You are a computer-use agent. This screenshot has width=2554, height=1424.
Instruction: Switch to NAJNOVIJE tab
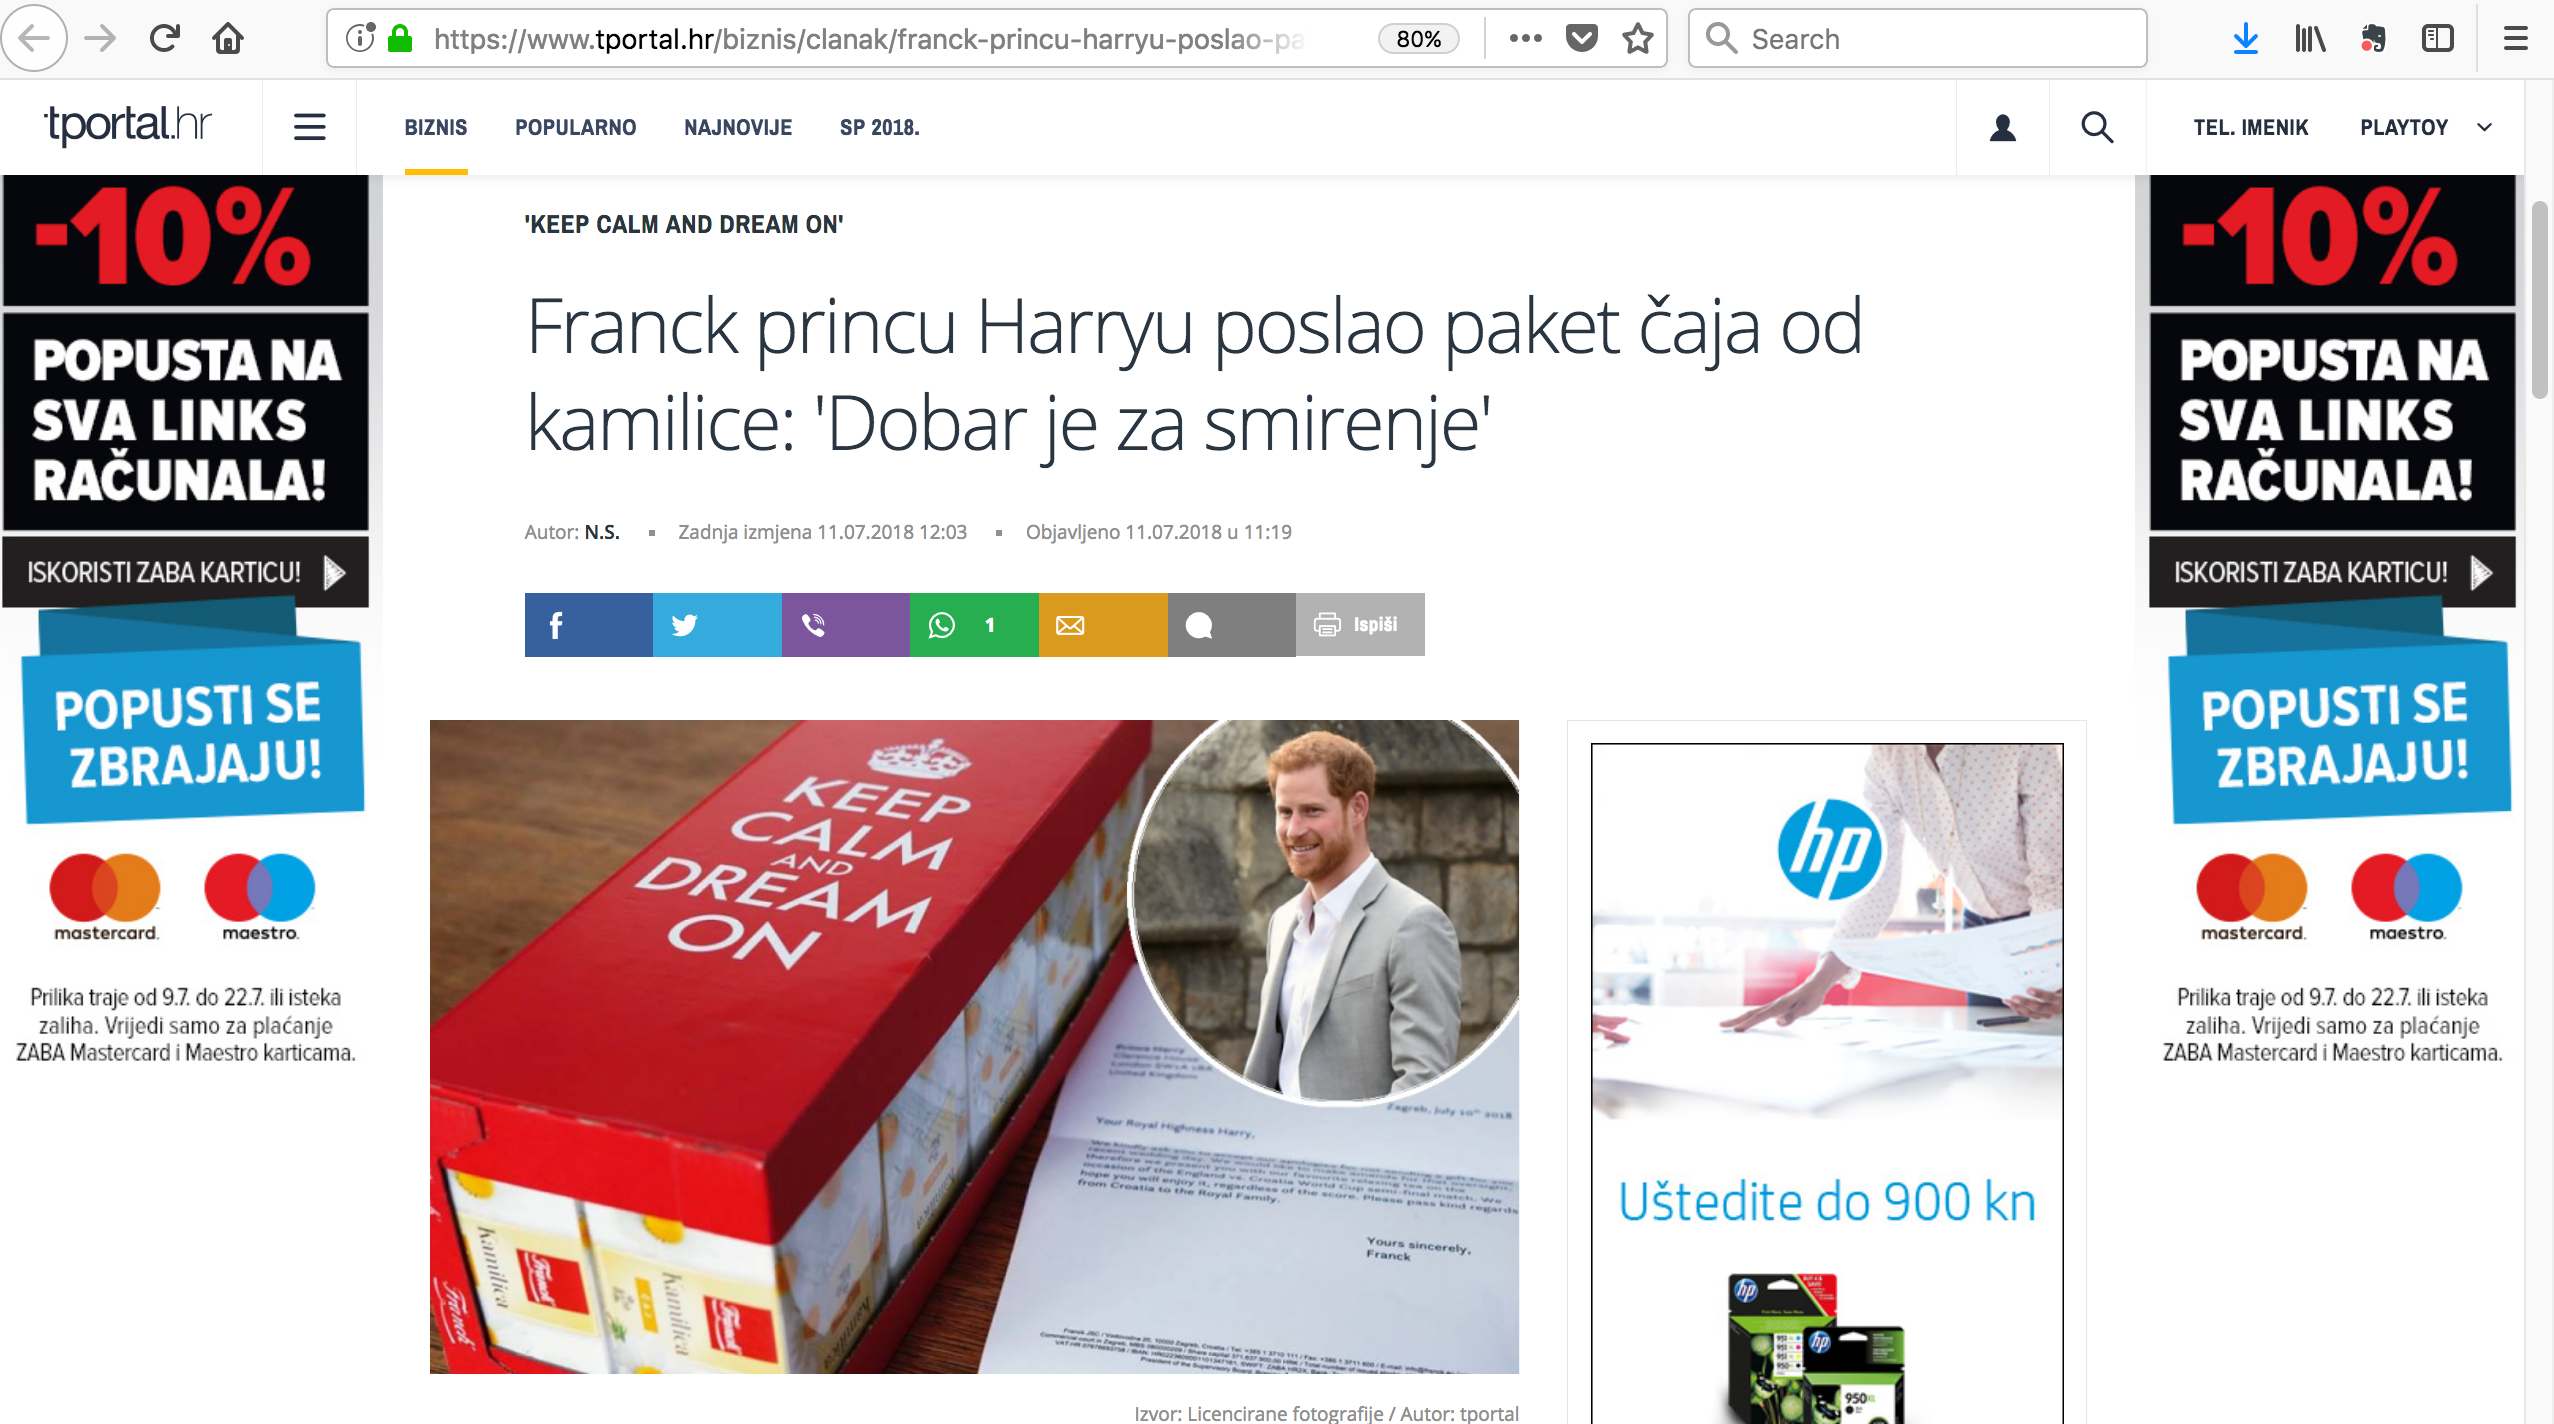pyautogui.click(x=737, y=127)
